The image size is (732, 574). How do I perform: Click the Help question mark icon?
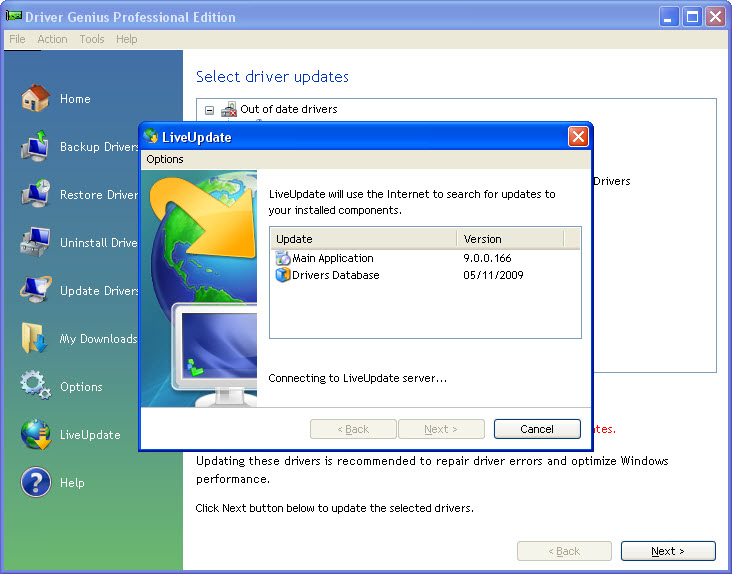(x=36, y=482)
